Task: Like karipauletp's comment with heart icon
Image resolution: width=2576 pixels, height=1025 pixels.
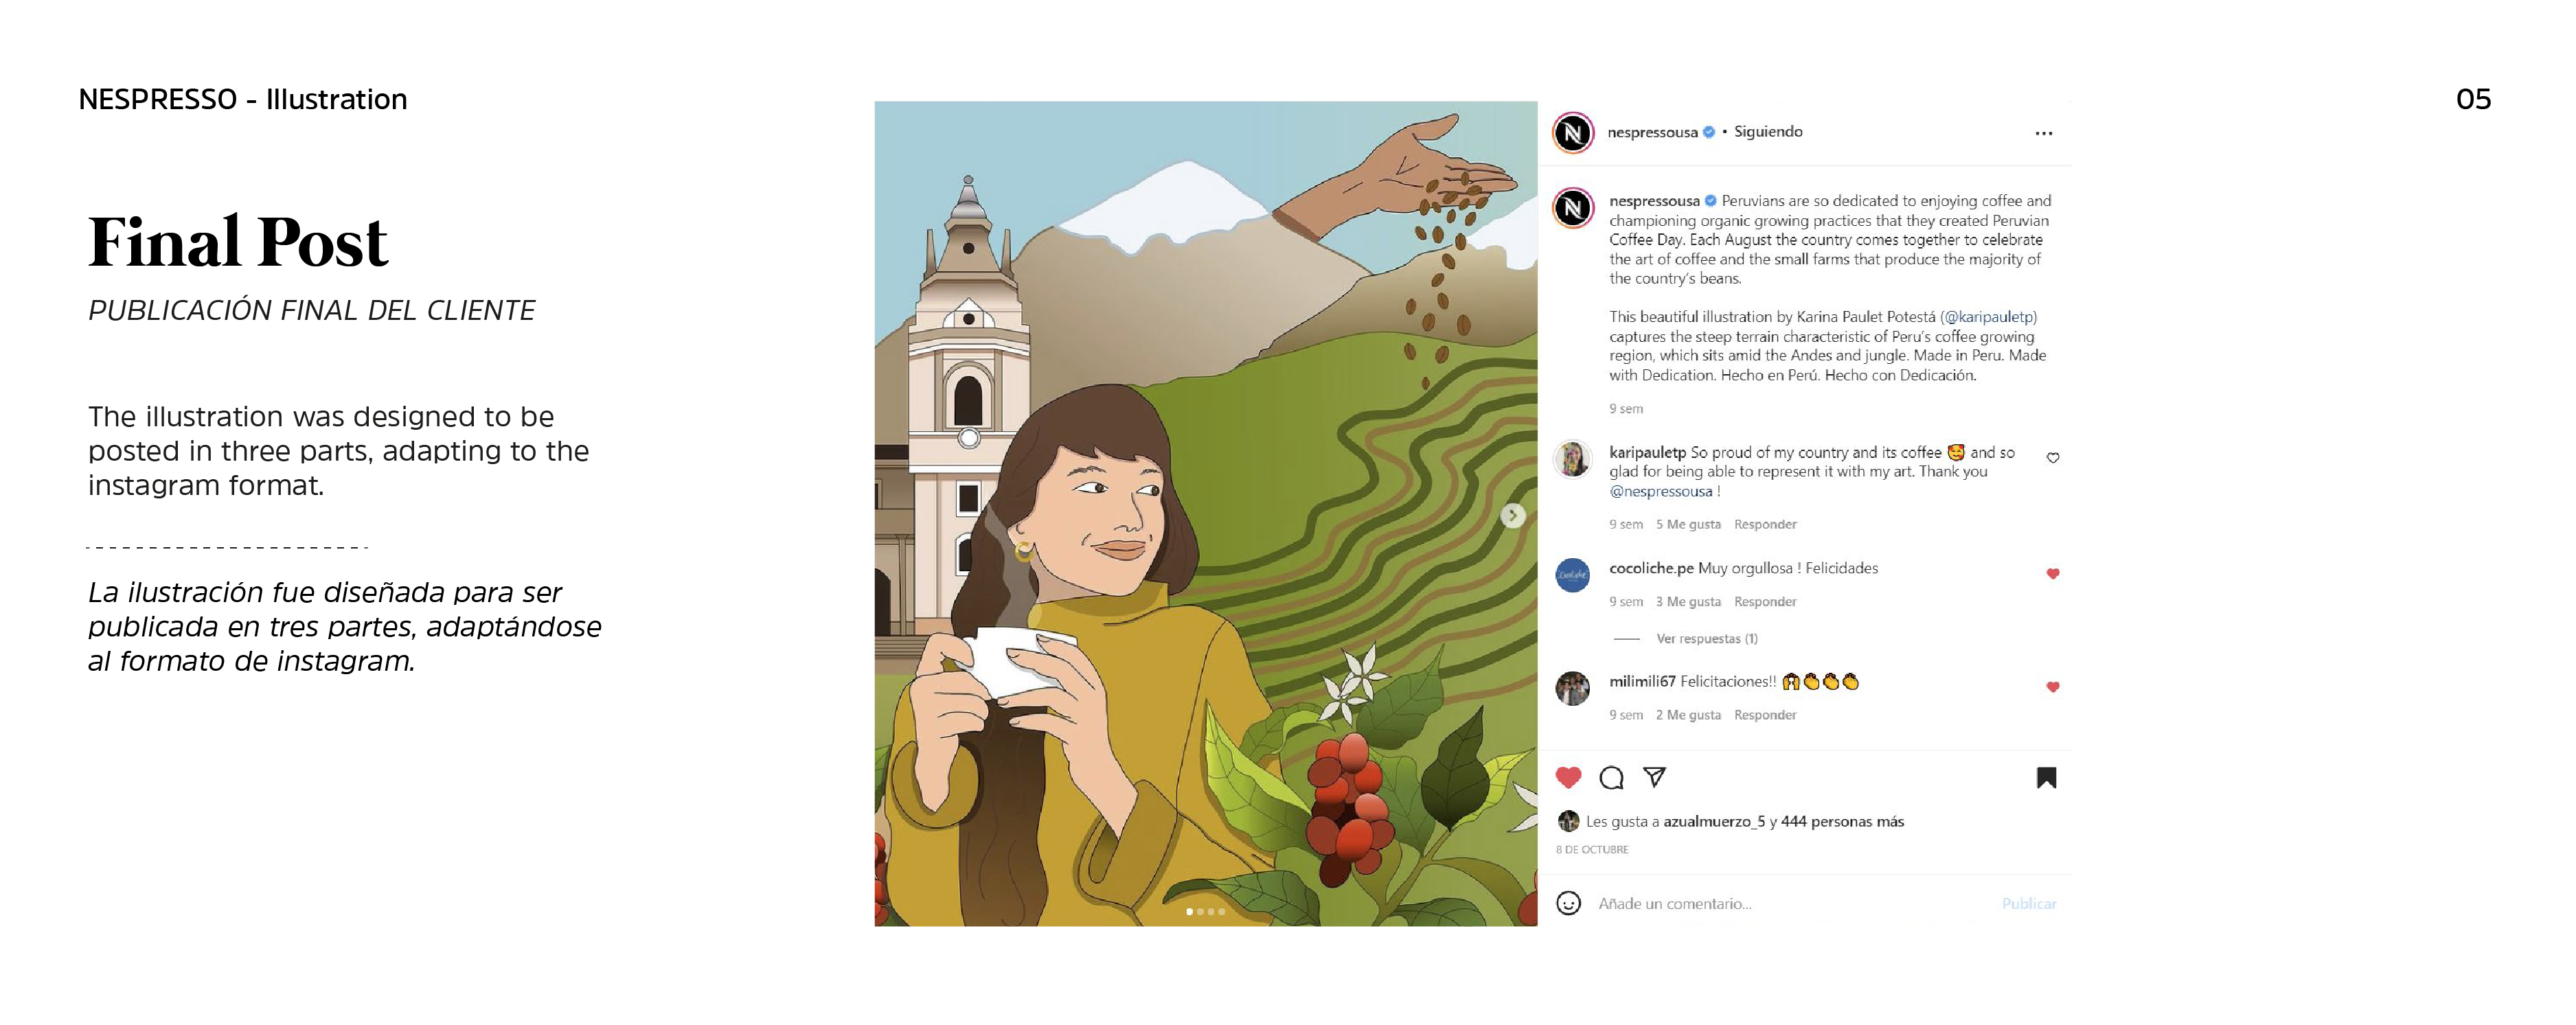Action: [x=2053, y=458]
